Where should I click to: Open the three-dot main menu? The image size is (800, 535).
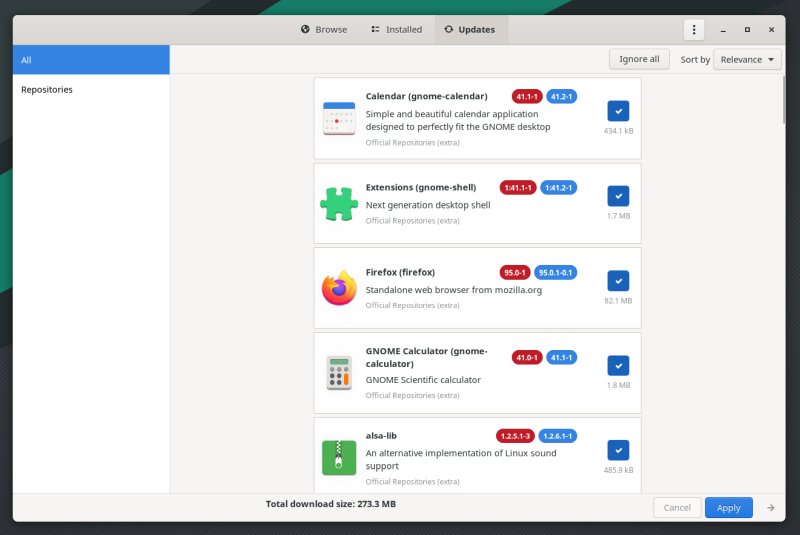click(x=694, y=30)
